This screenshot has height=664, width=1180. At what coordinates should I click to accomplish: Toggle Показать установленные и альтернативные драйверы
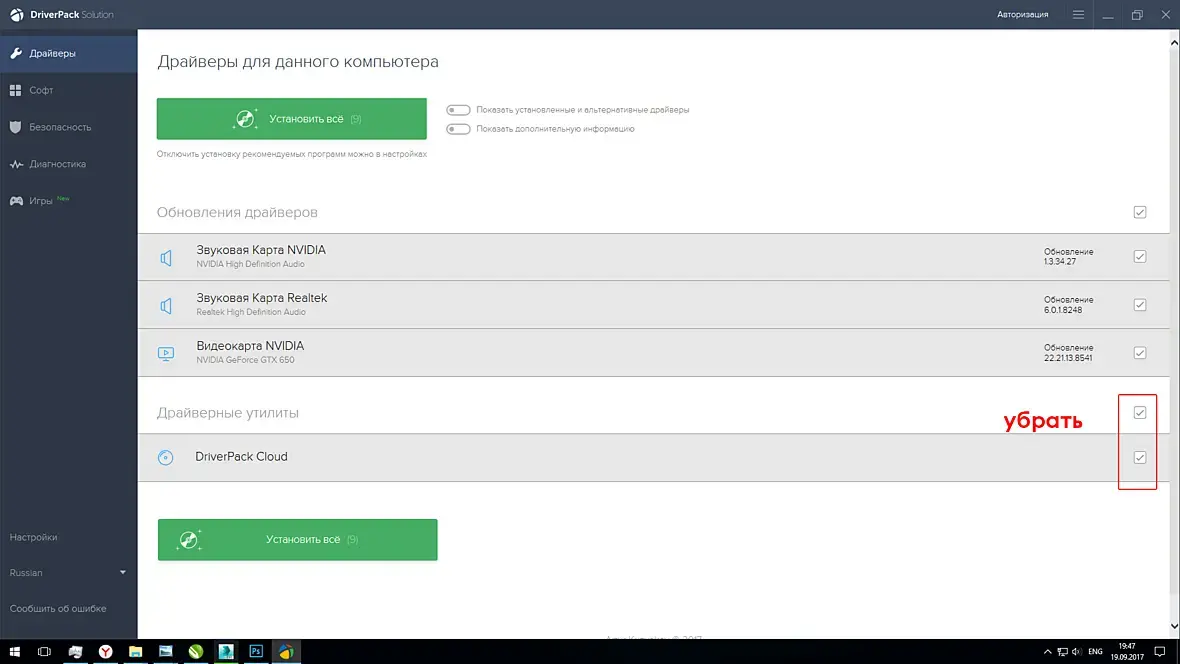coord(458,110)
